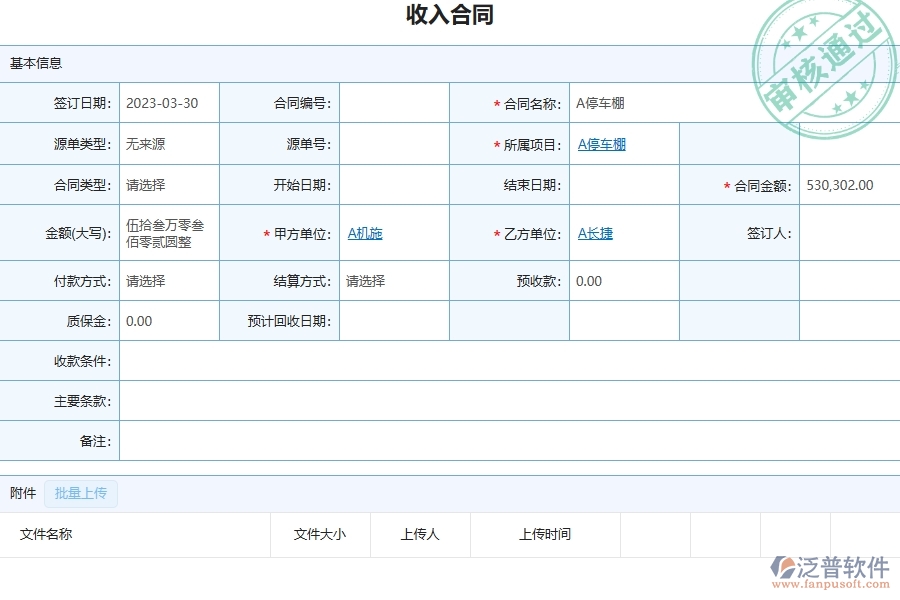The height and width of the screenshot is (600, 900).
Task: Open the A长捷 乙方单位 link
Action: pyautogui.click(x=593, y=232)
